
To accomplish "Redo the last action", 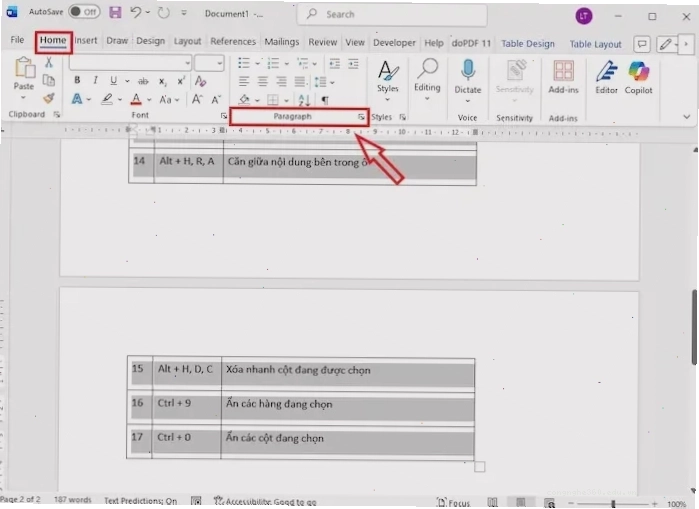I will (x=164, y=13).
